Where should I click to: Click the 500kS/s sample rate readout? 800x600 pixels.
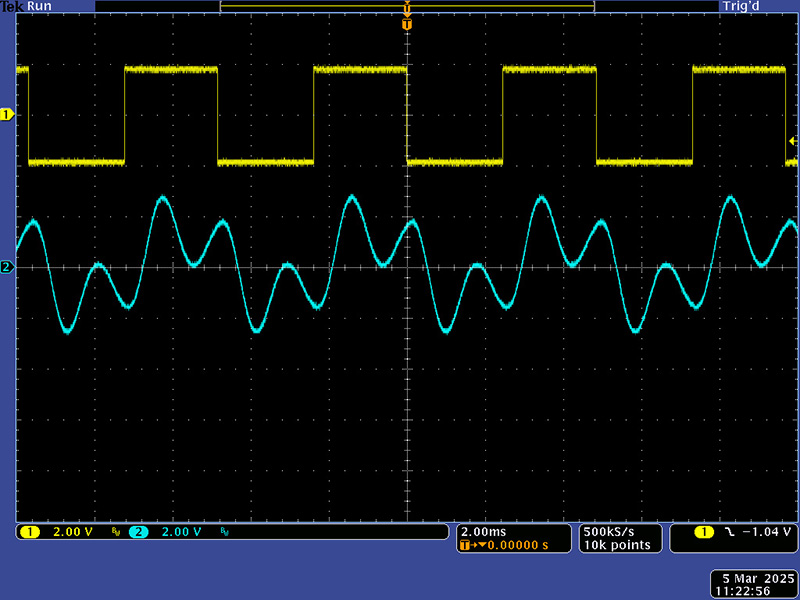click(x=608, y=531)
